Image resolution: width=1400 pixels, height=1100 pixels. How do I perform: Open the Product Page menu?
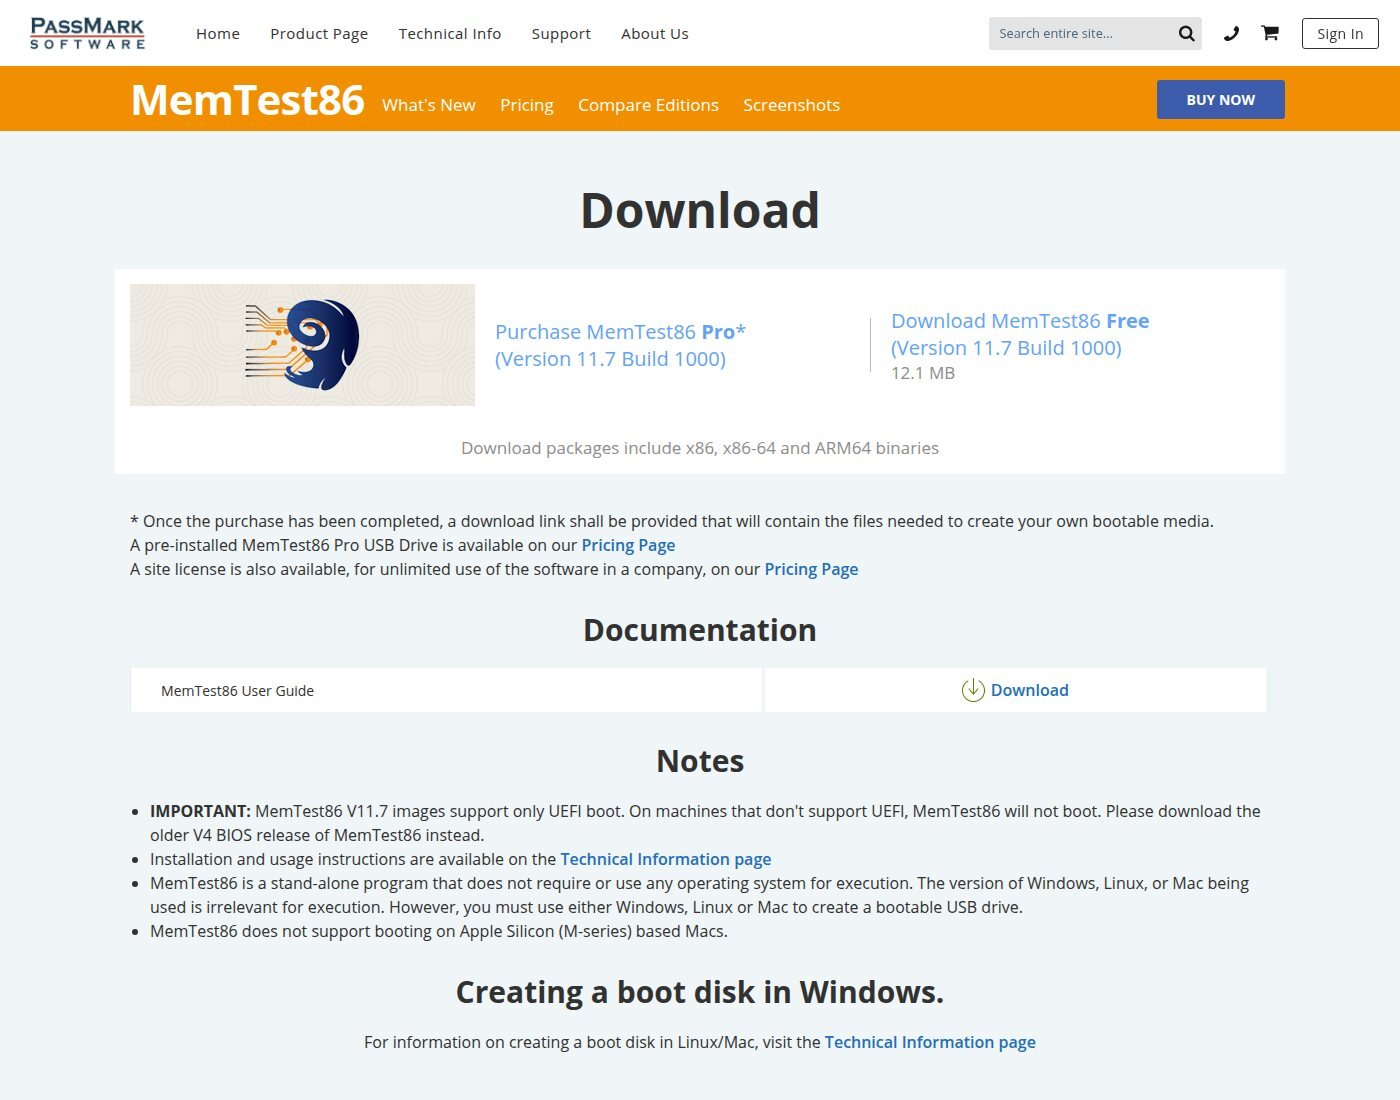[x=319, y=33]
